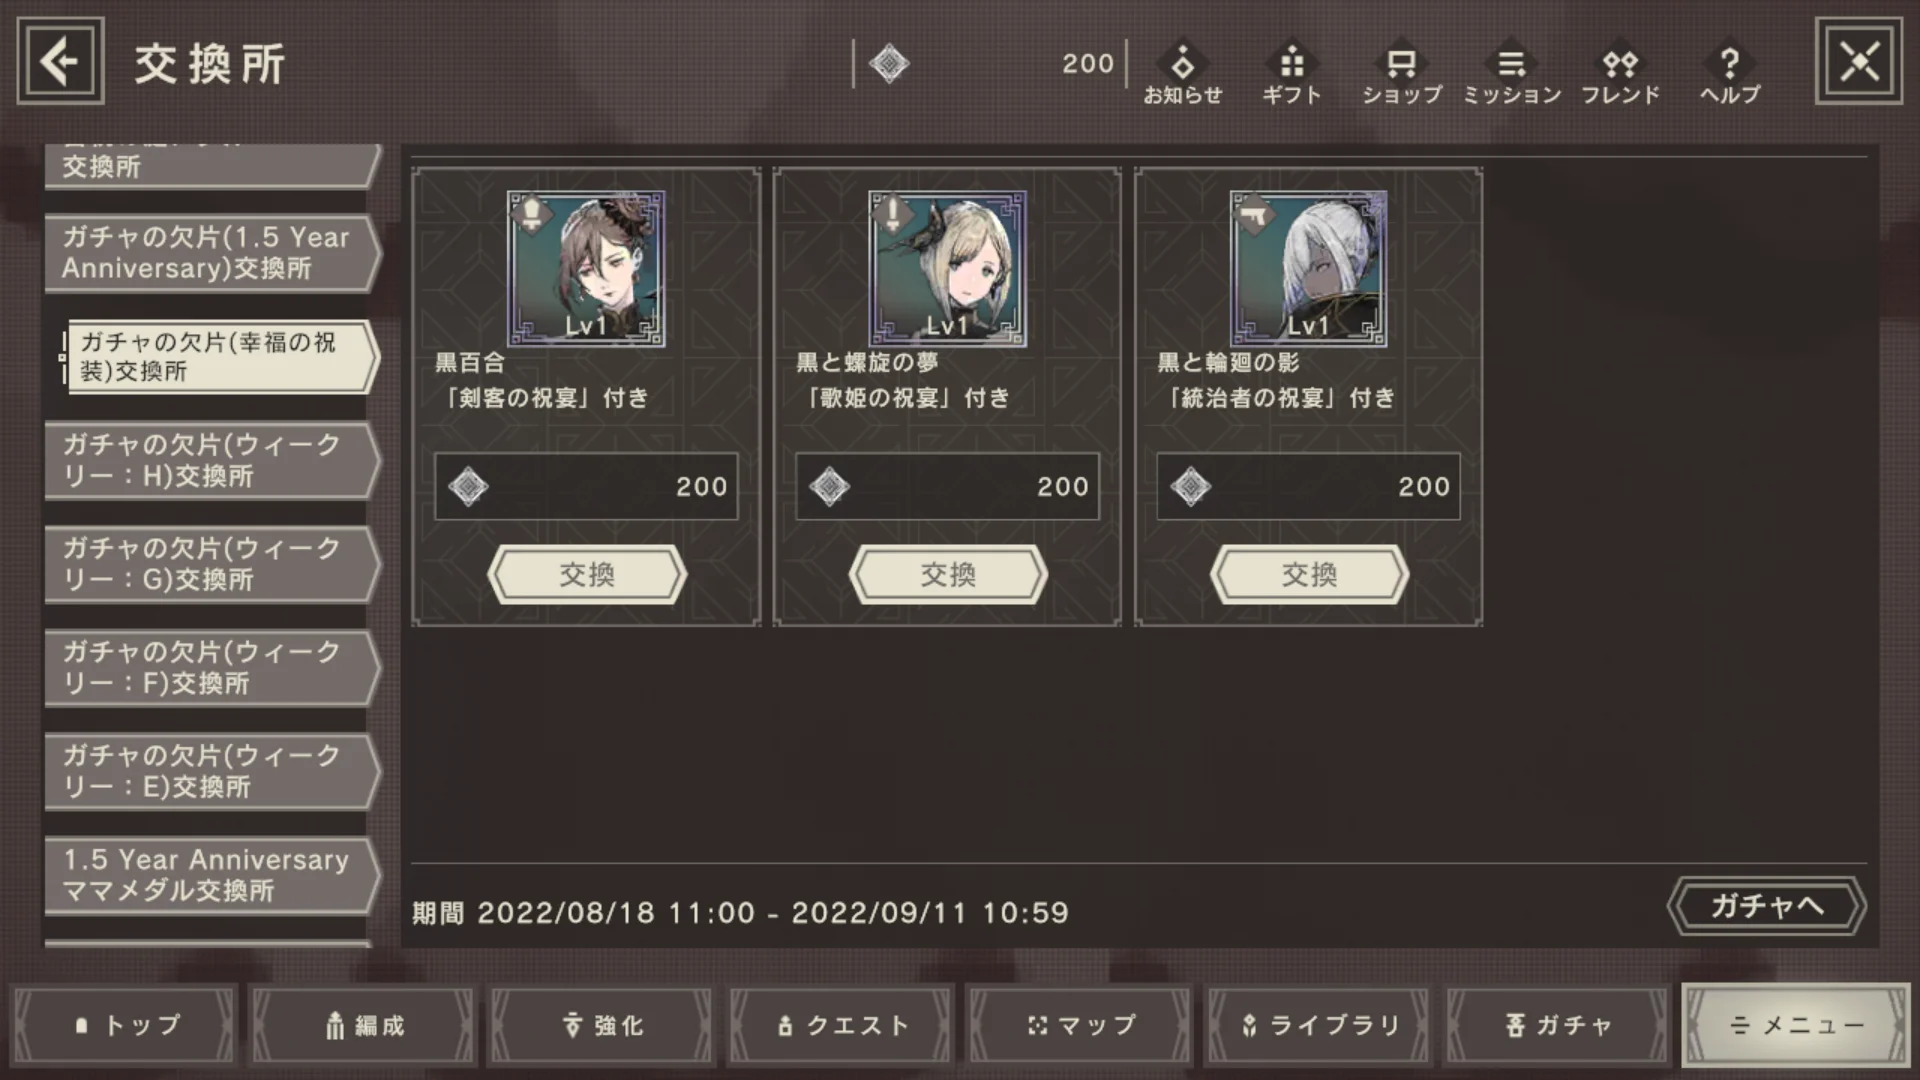Select 1.5 Year Anniversary gacha fragment exchange
Image resolution: width=1920 pixels, height=1080 pixels.
(212, 253)
